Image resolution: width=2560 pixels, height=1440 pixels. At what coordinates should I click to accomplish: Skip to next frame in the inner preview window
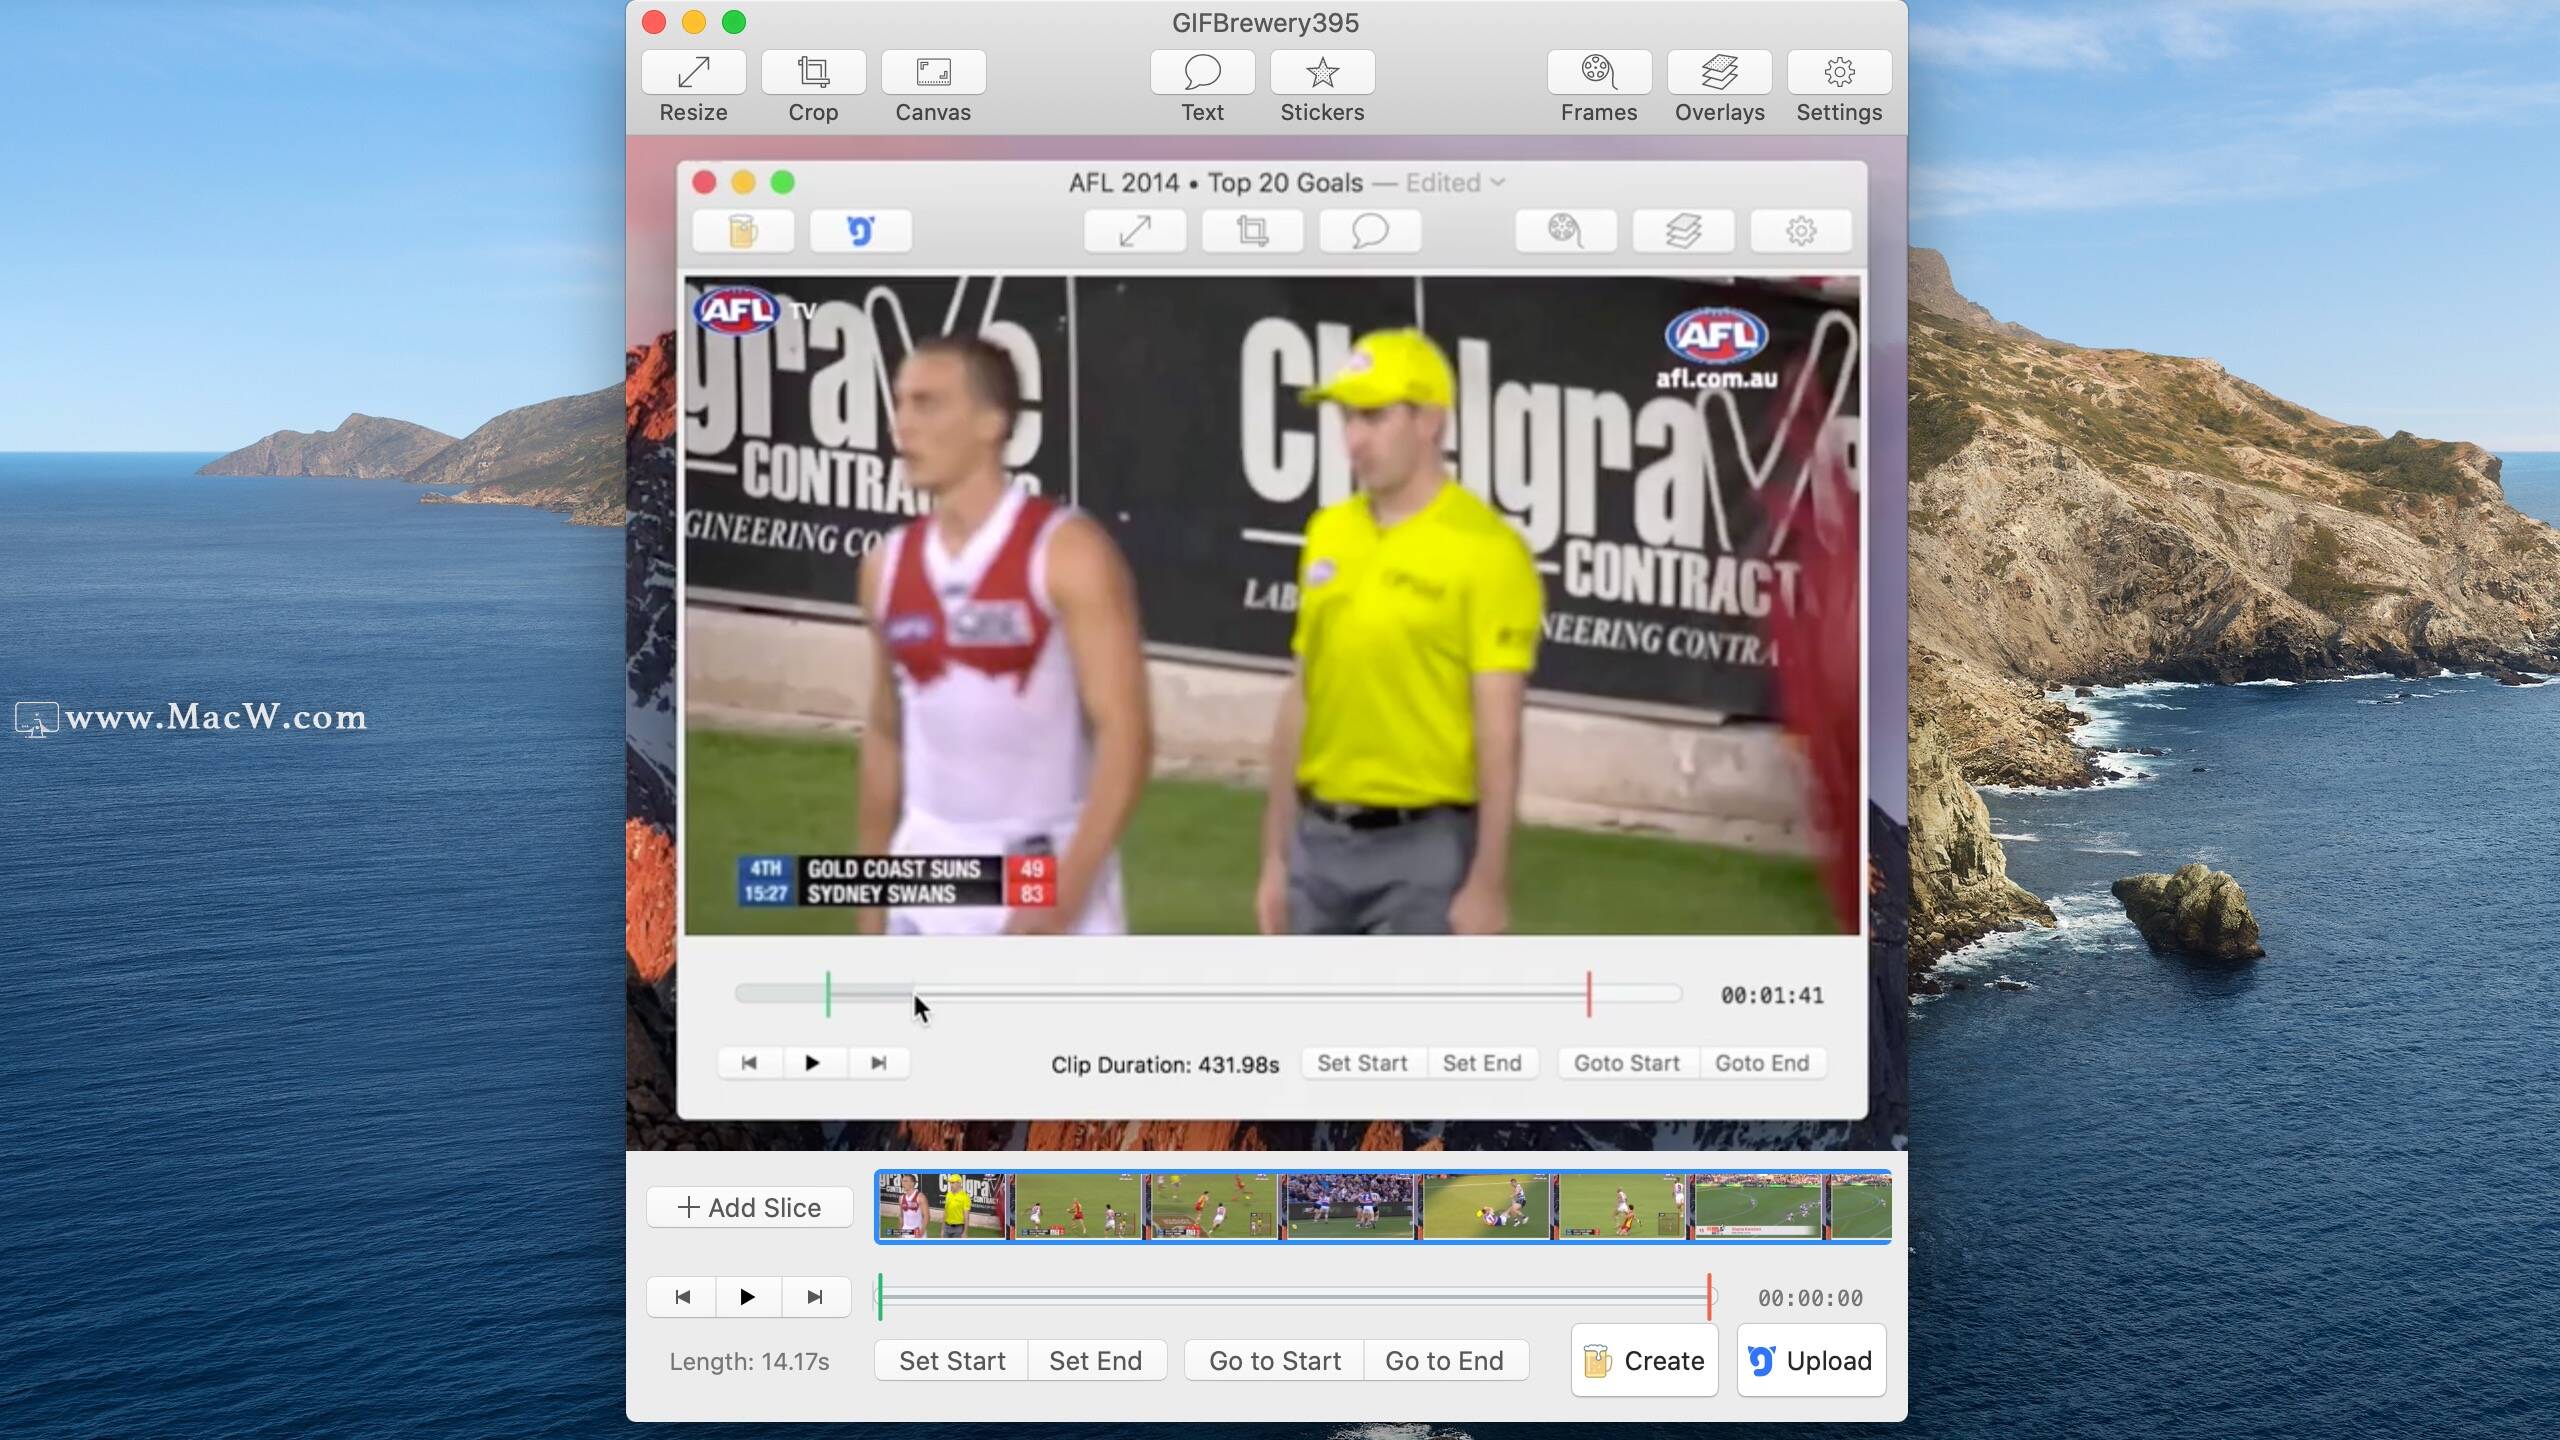pos(878,1063)
